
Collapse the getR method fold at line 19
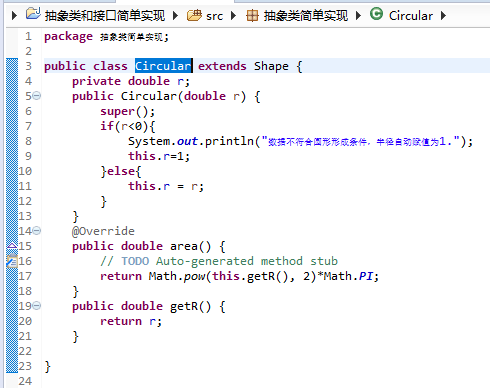37,305
